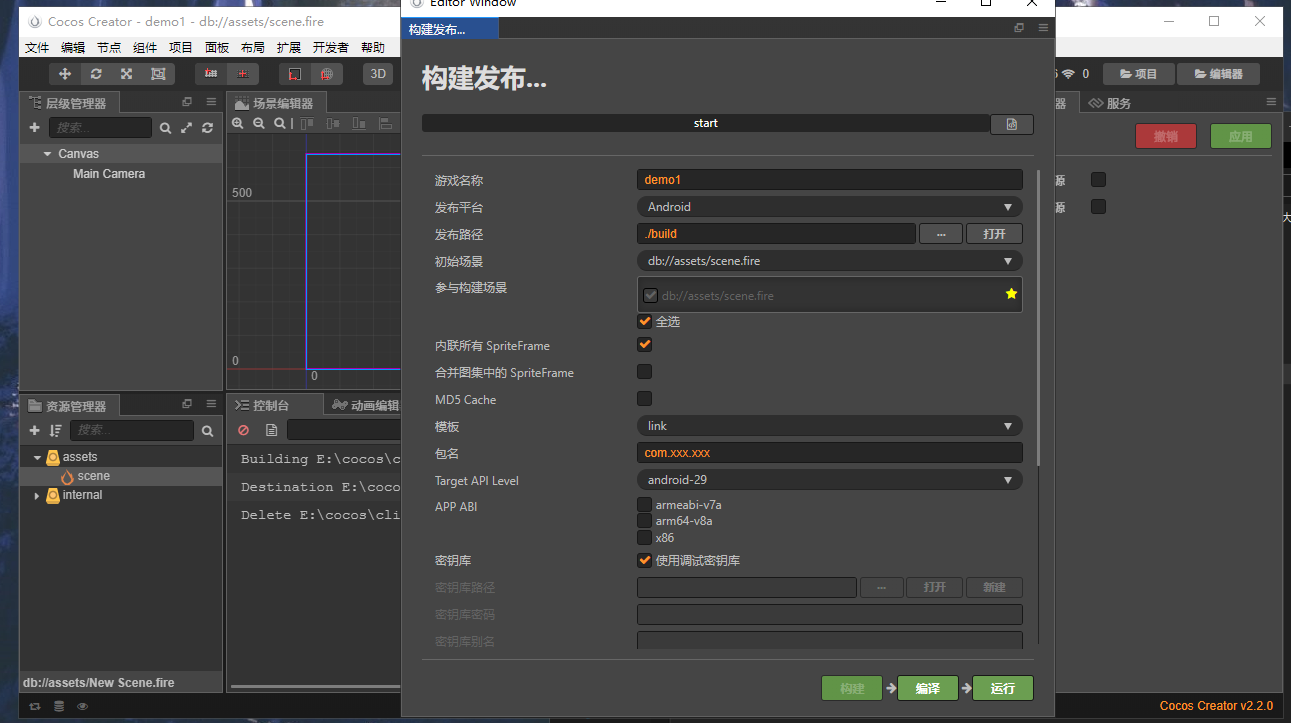Check the armeabi-v7a ABI option
The width and height of the screenshot is (1291, 723).
point(645,505)
